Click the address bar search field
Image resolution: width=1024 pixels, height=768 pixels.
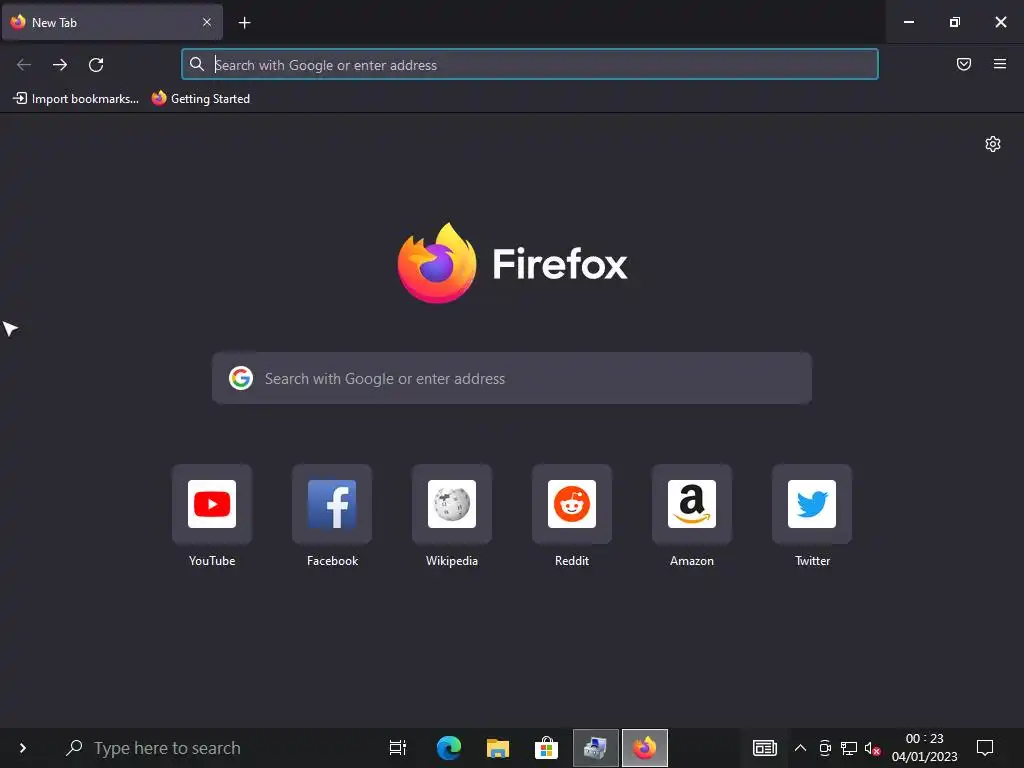click(530, 65)
